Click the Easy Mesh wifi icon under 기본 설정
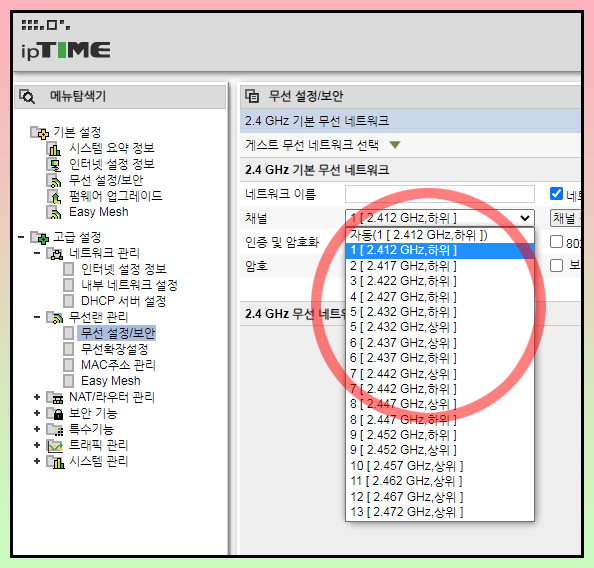Screen dimensions: 594x568 click(54, 212)
